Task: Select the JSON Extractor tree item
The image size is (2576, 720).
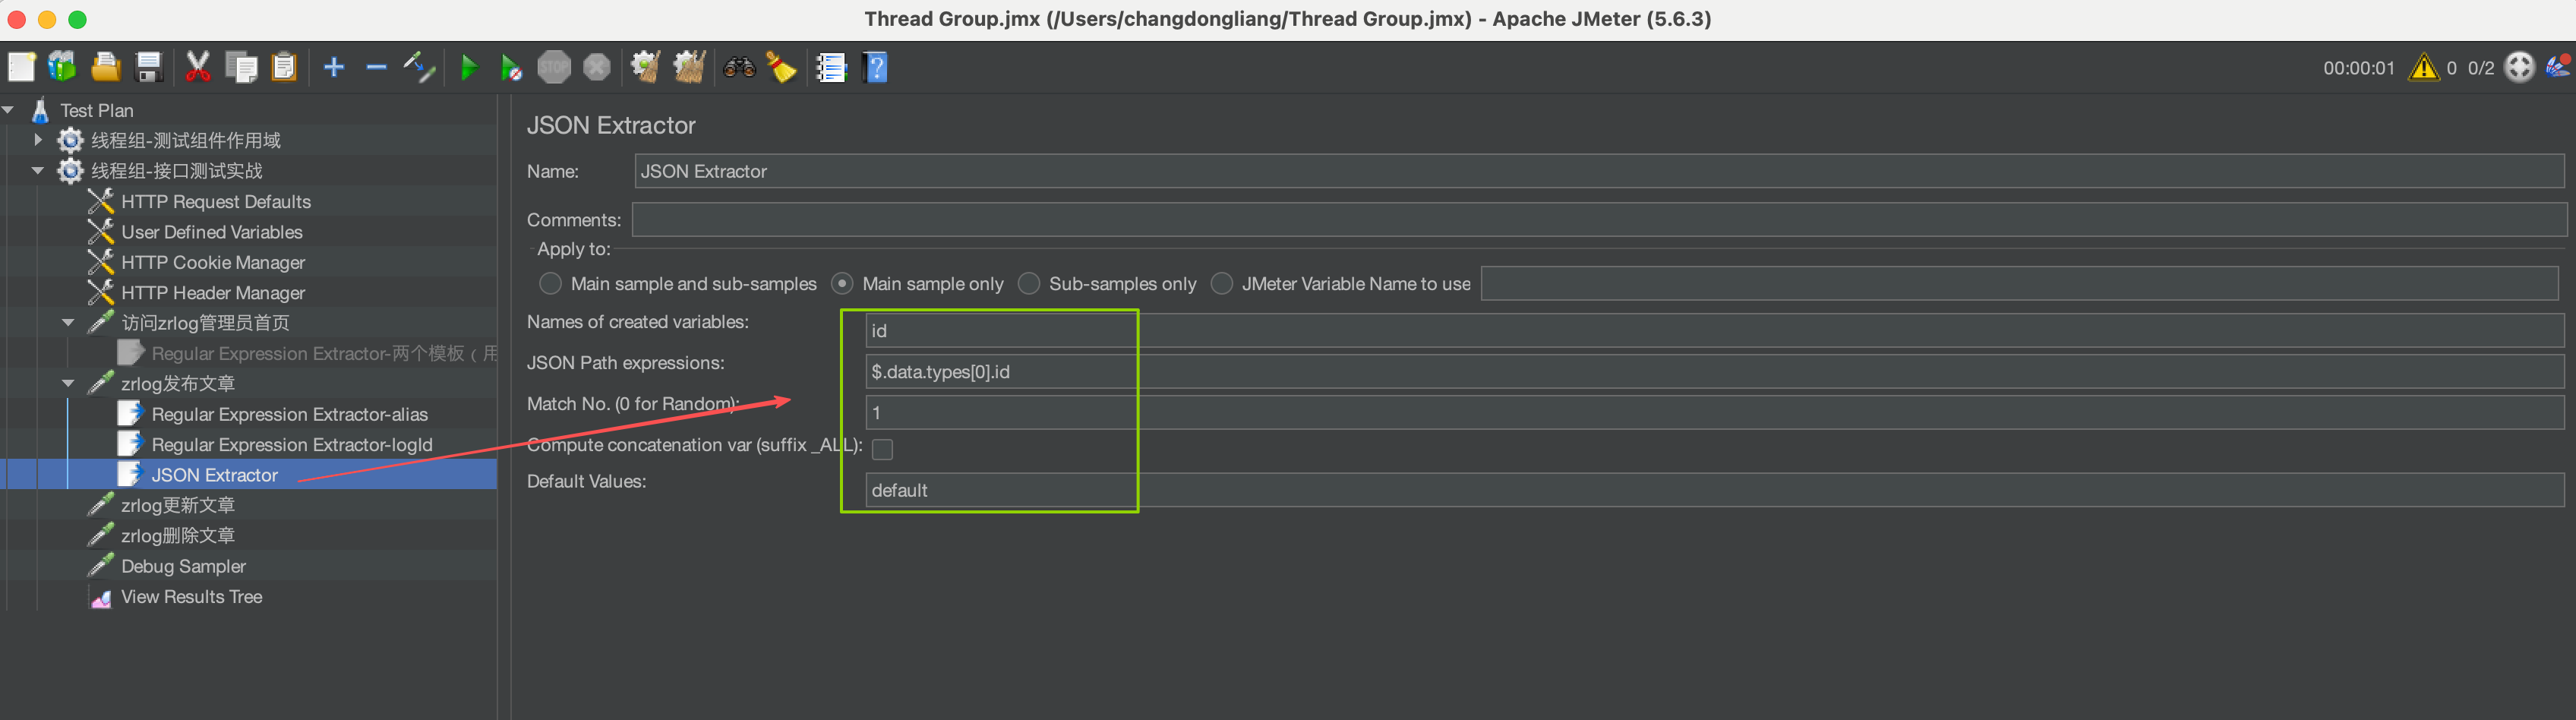Action: click(214, 475)
